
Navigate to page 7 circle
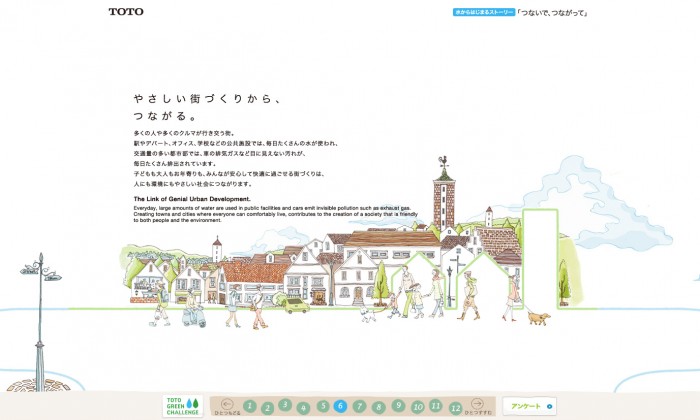(x=360, y=406)
